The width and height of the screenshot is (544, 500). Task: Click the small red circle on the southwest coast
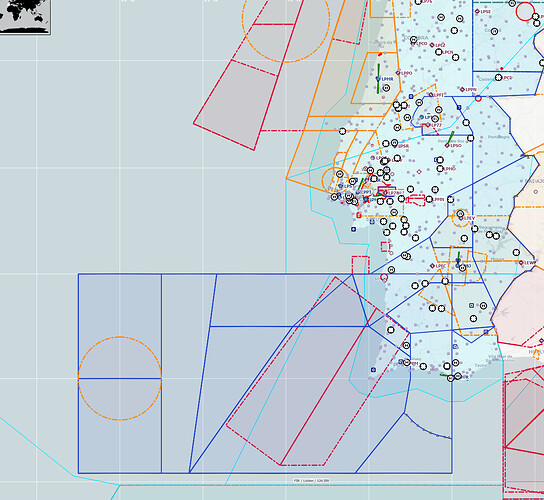point(384,277)
